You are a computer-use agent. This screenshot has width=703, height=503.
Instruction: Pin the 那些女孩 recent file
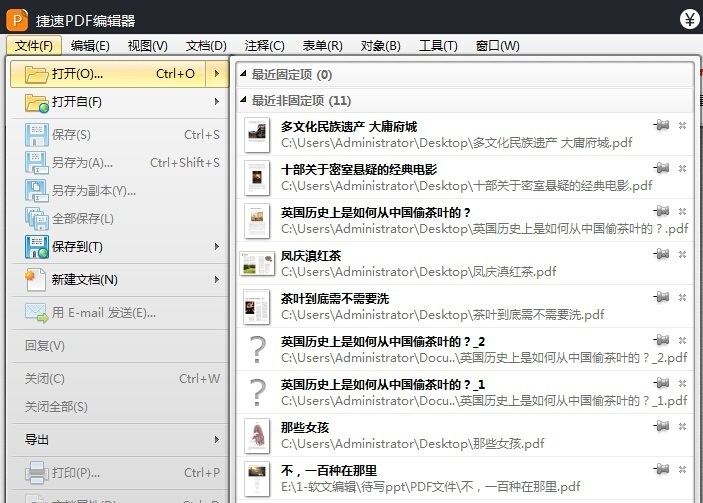click(661, 426)
